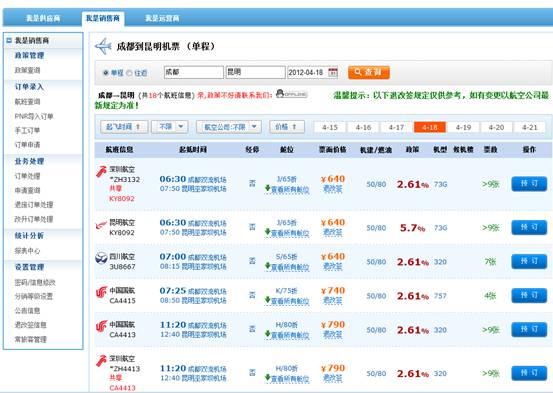Click the 昆明 destination city field
Screen dimensions: 553x393
[x=255, y=72]
